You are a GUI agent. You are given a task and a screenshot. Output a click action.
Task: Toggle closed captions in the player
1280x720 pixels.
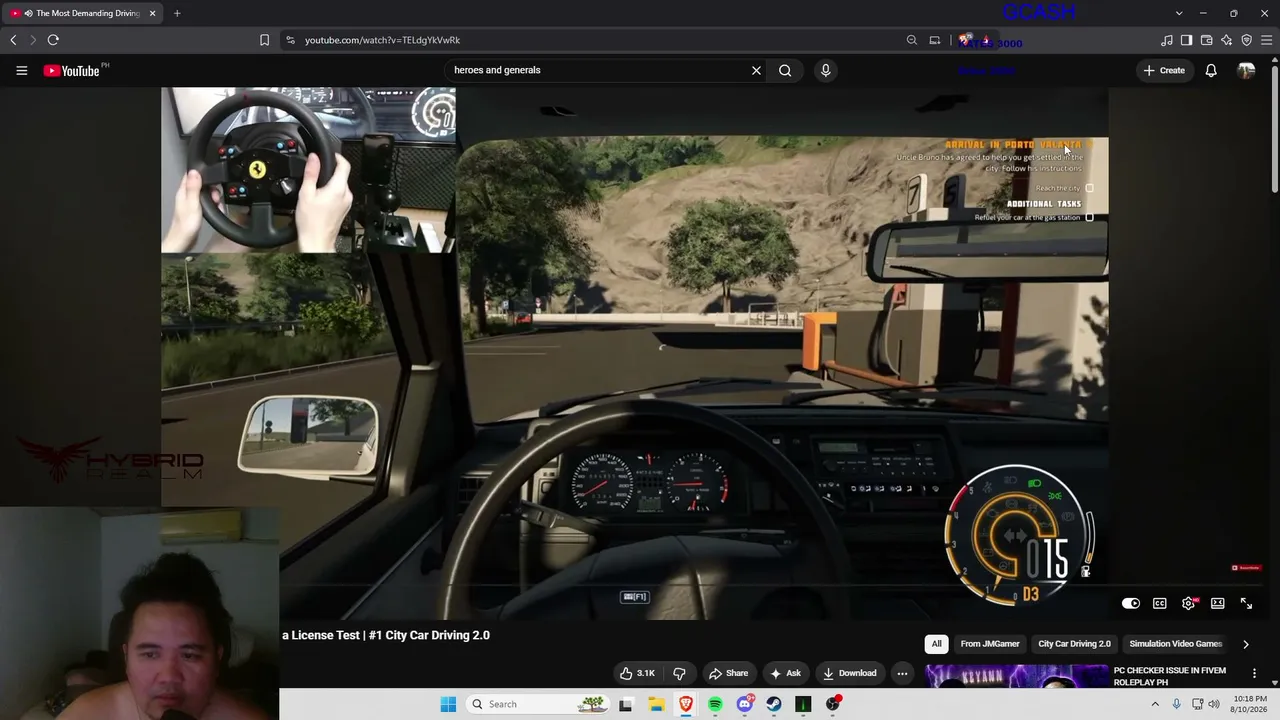1159,604
